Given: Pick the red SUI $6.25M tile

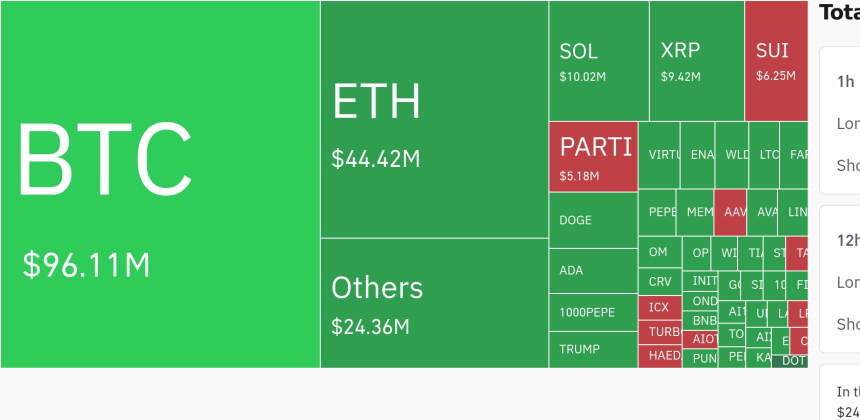Looking at the screenshot, I should (776, 61).
